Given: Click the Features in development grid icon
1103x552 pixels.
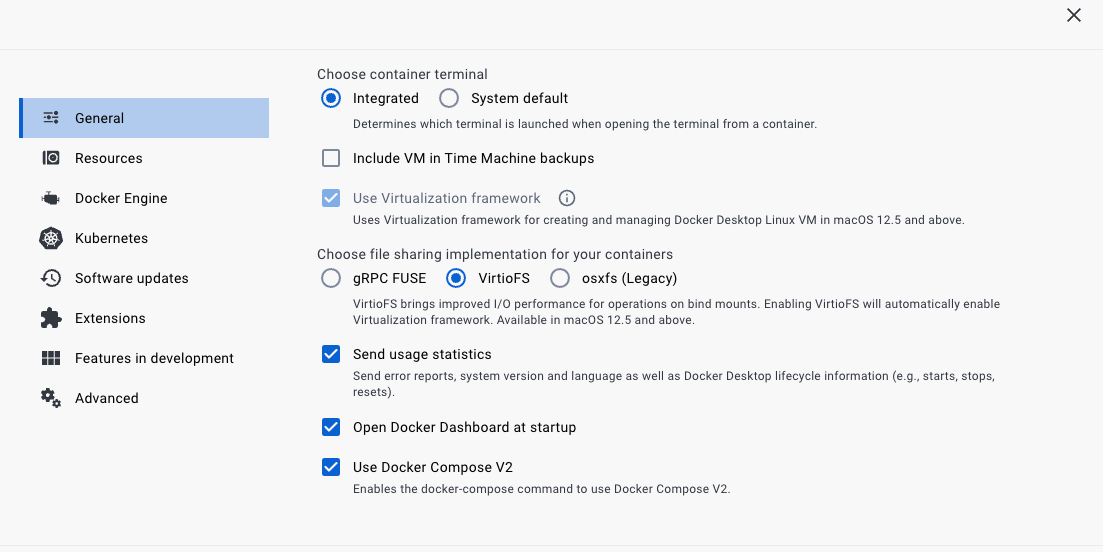Looking at the screenshot, I should click(x=51, y=359).
